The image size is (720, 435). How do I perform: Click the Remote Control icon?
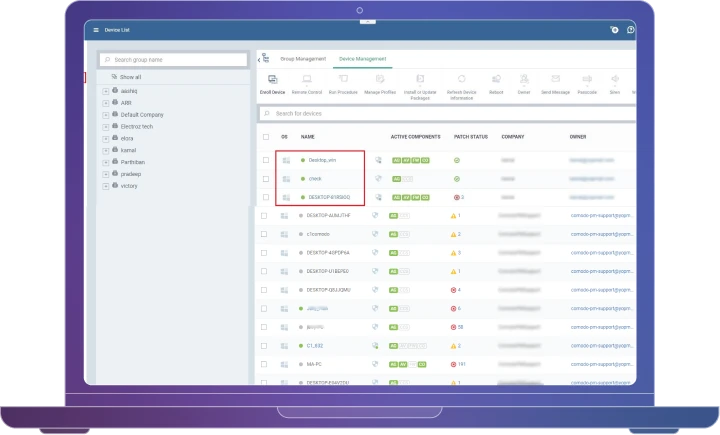306,79
